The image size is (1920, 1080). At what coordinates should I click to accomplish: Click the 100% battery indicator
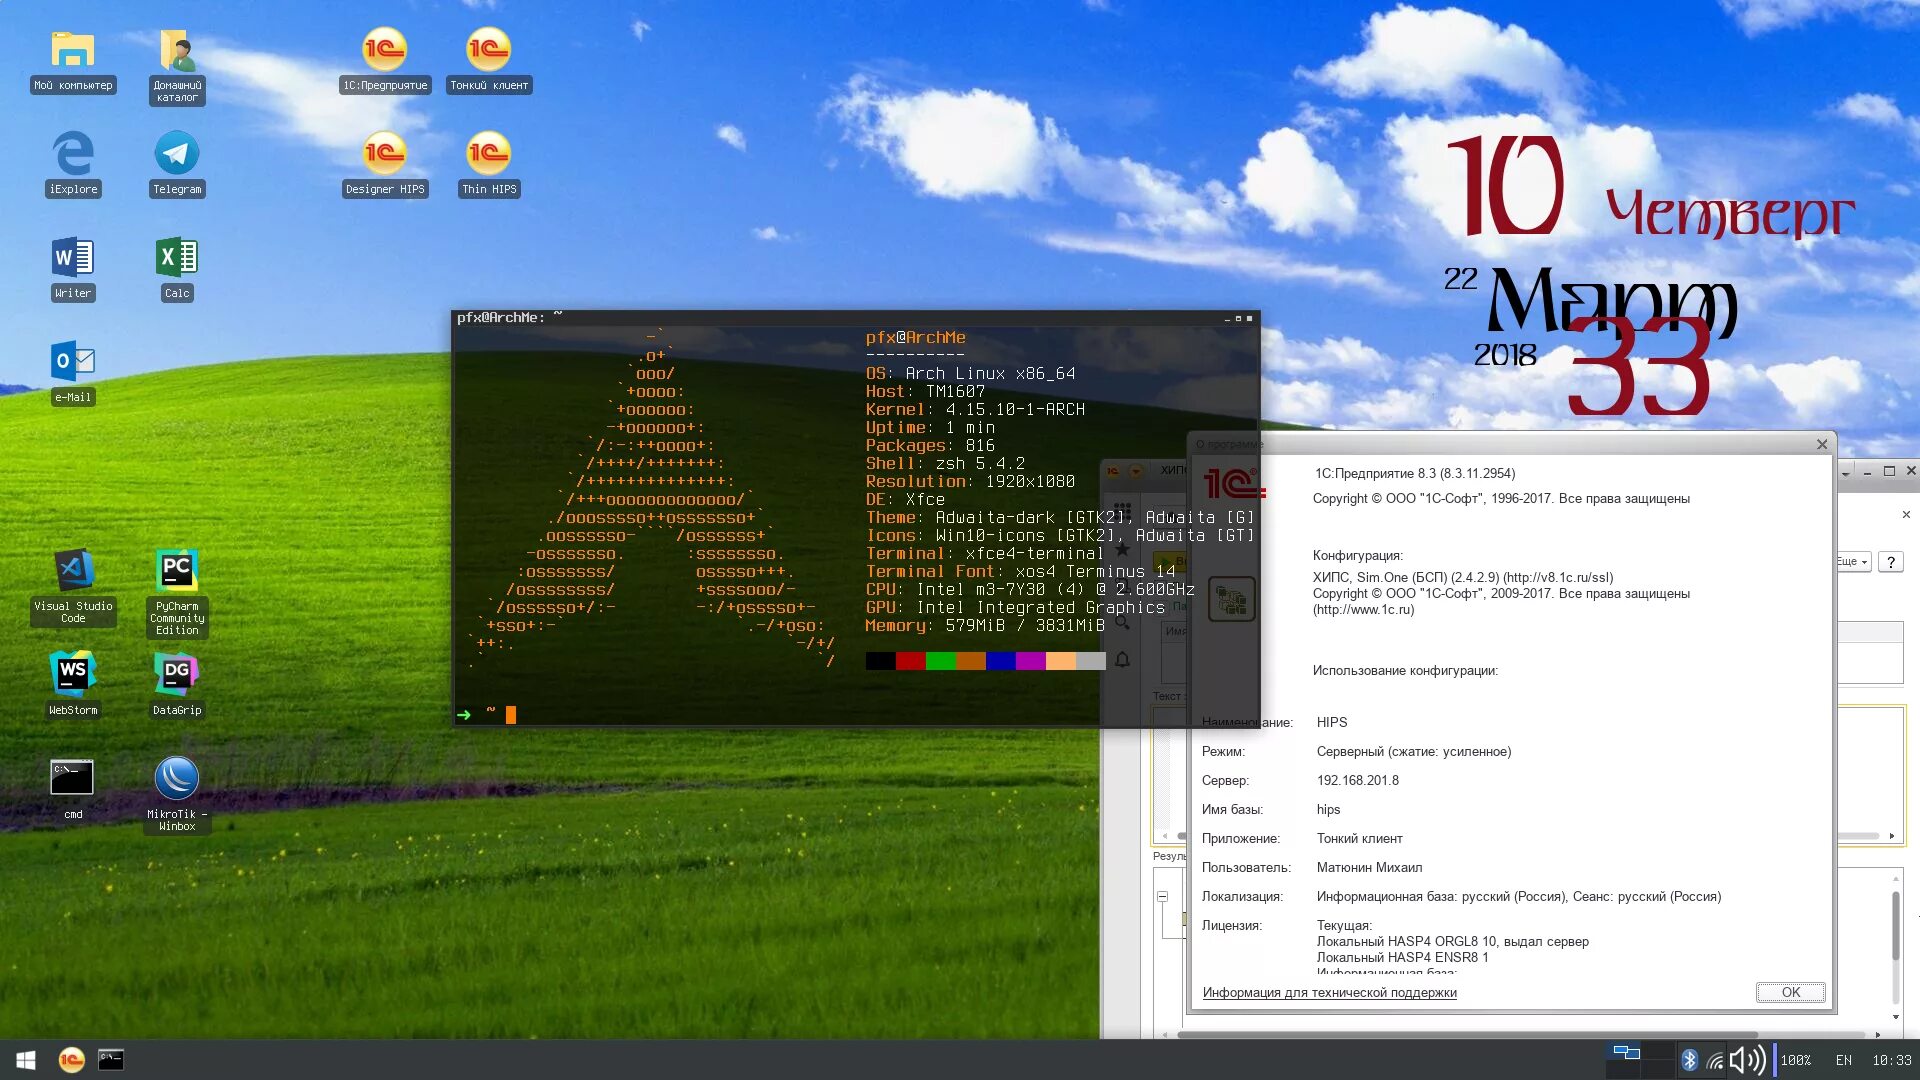tap(1795, 1060)
